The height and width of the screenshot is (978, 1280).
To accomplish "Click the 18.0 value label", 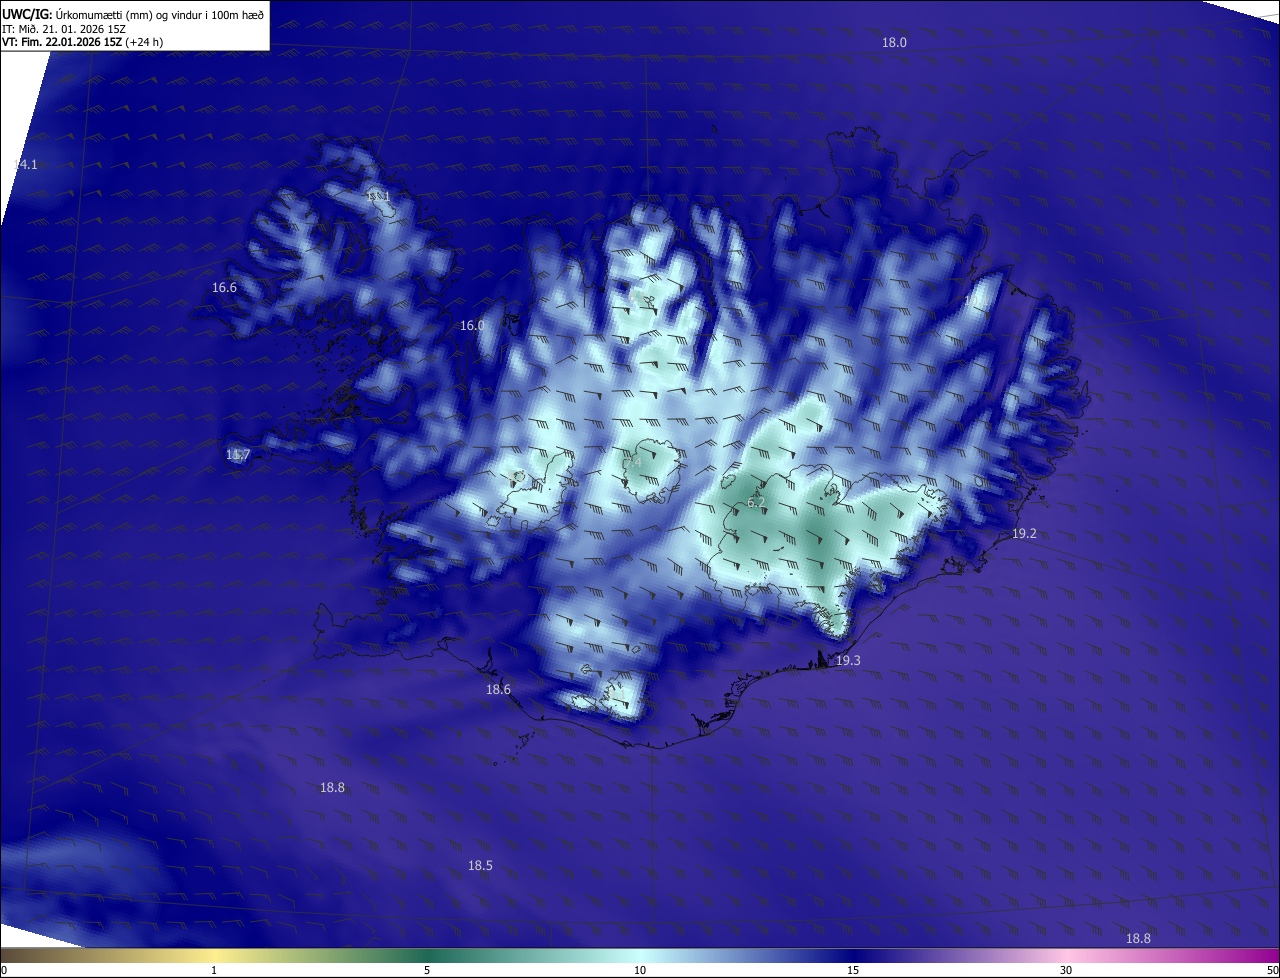I will click(894, 43).
